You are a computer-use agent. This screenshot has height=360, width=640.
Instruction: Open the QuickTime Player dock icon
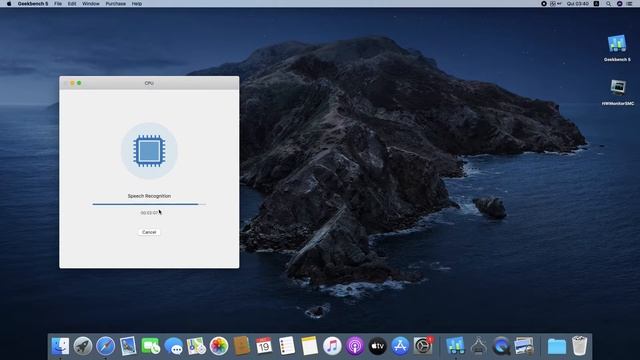501,346
